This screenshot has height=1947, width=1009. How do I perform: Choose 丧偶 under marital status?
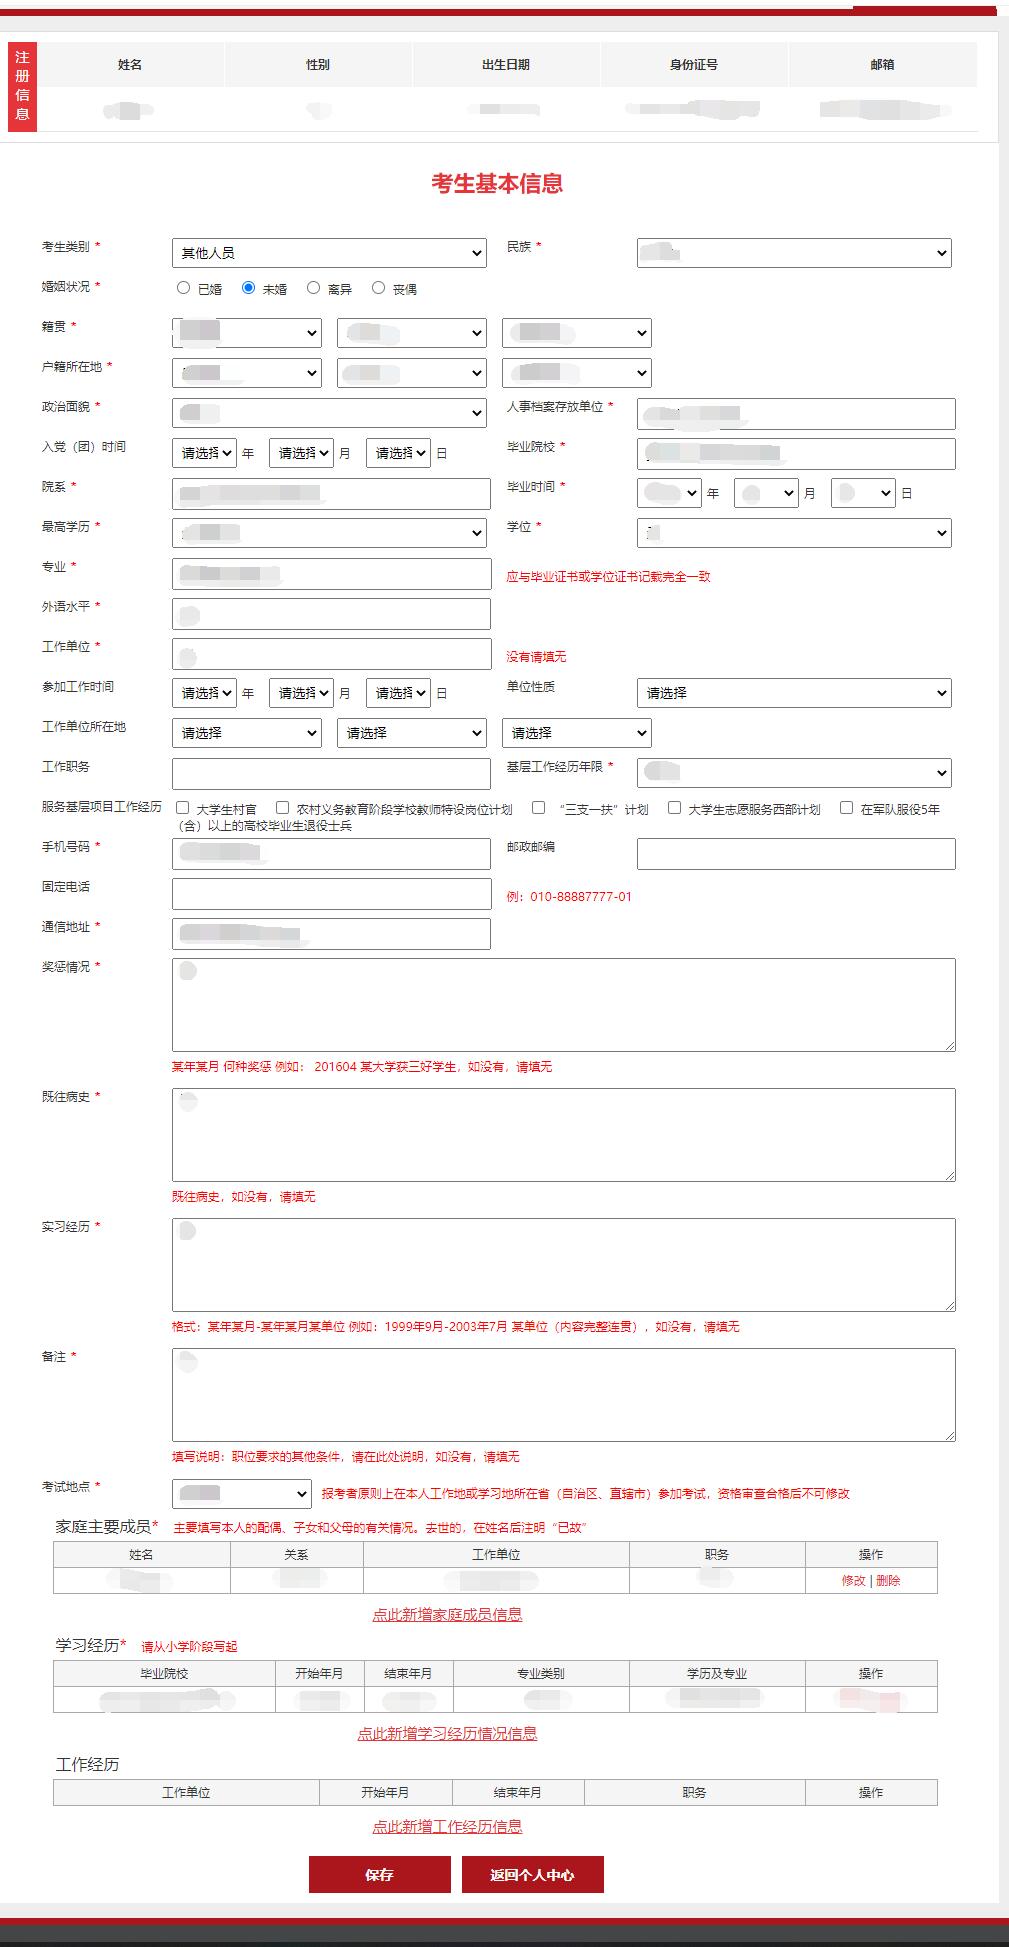click(x=378, y=288)
